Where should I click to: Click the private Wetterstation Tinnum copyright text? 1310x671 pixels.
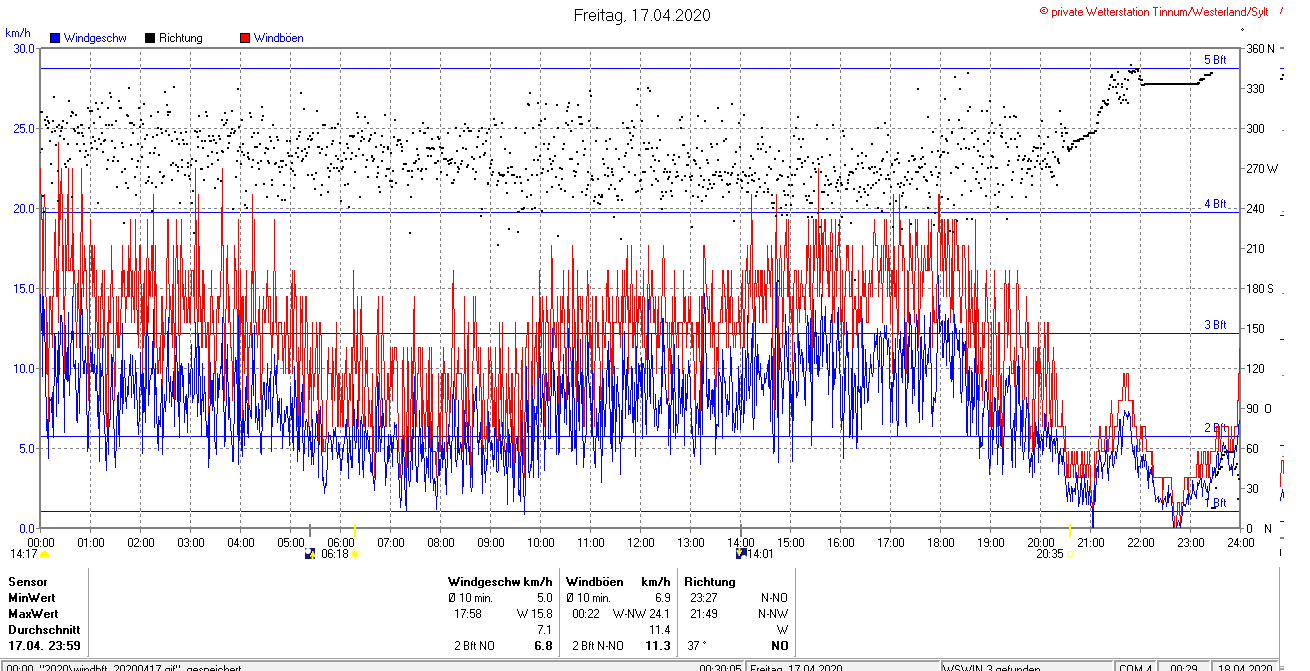[1154, 11]
